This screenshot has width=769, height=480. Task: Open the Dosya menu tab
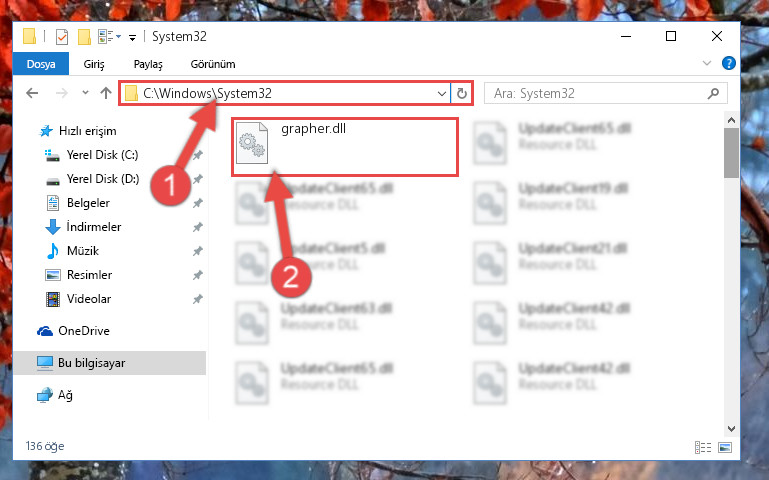41,64
